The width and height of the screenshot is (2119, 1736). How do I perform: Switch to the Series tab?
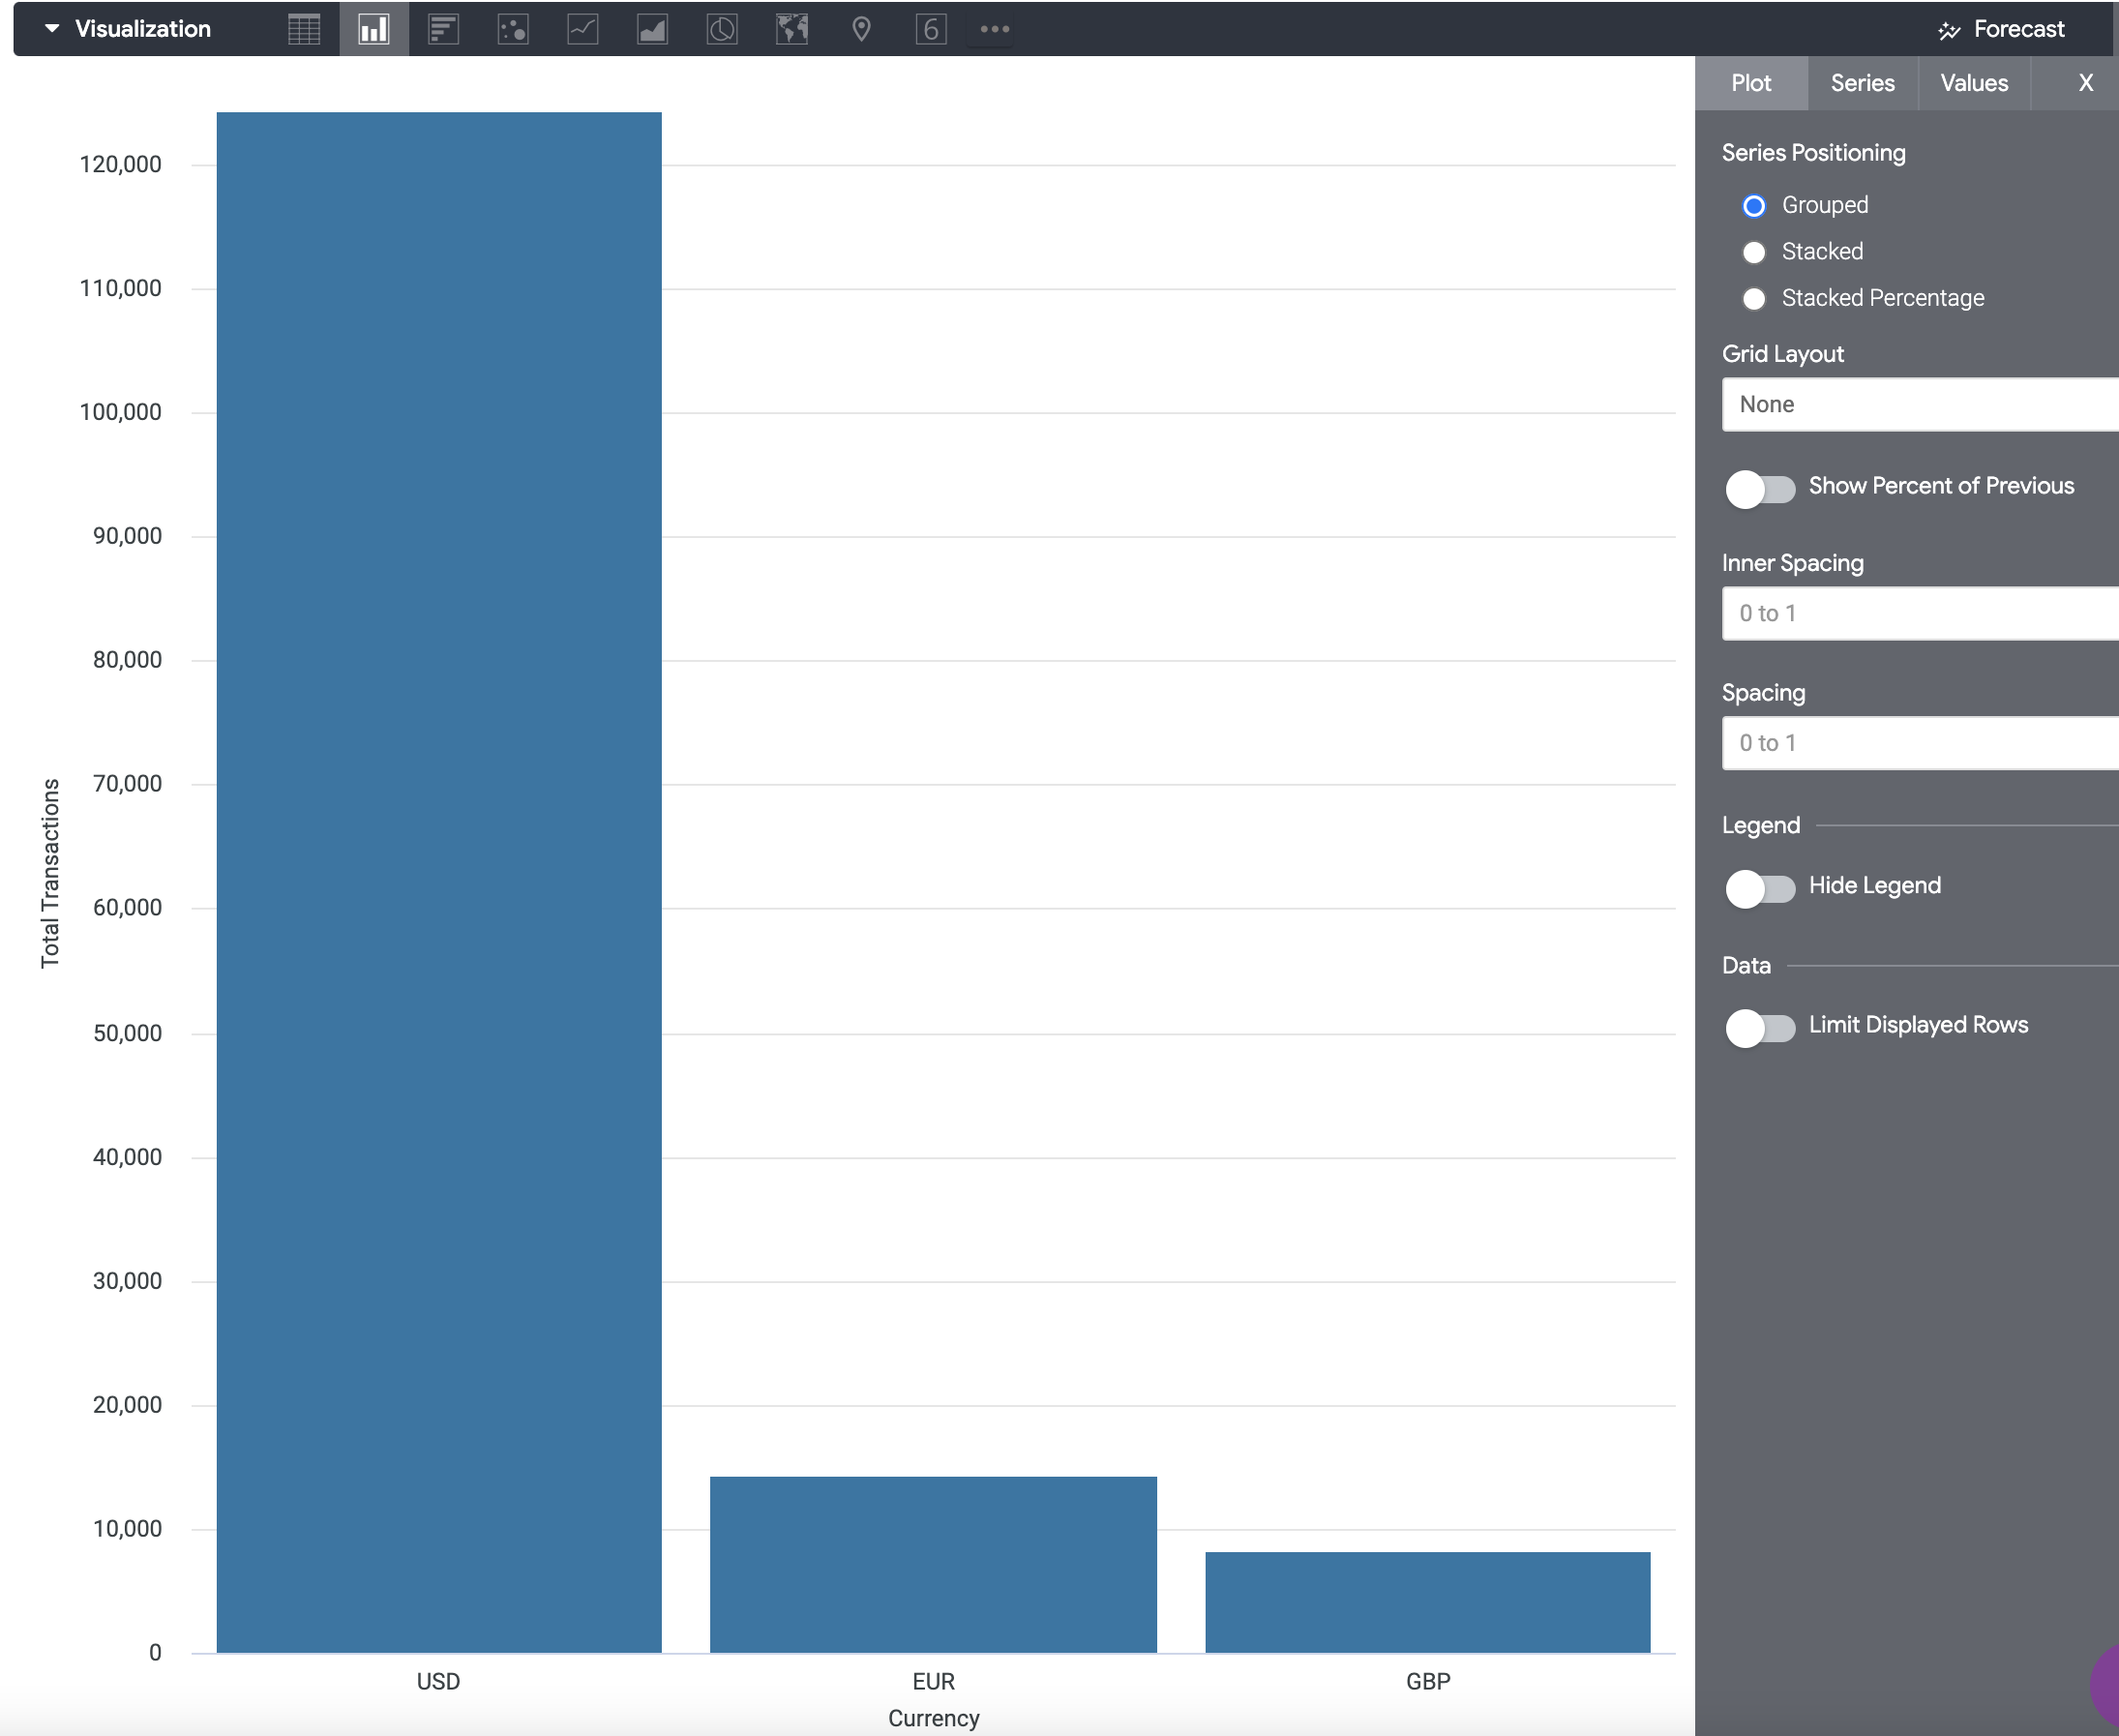tap(1862, 83)
